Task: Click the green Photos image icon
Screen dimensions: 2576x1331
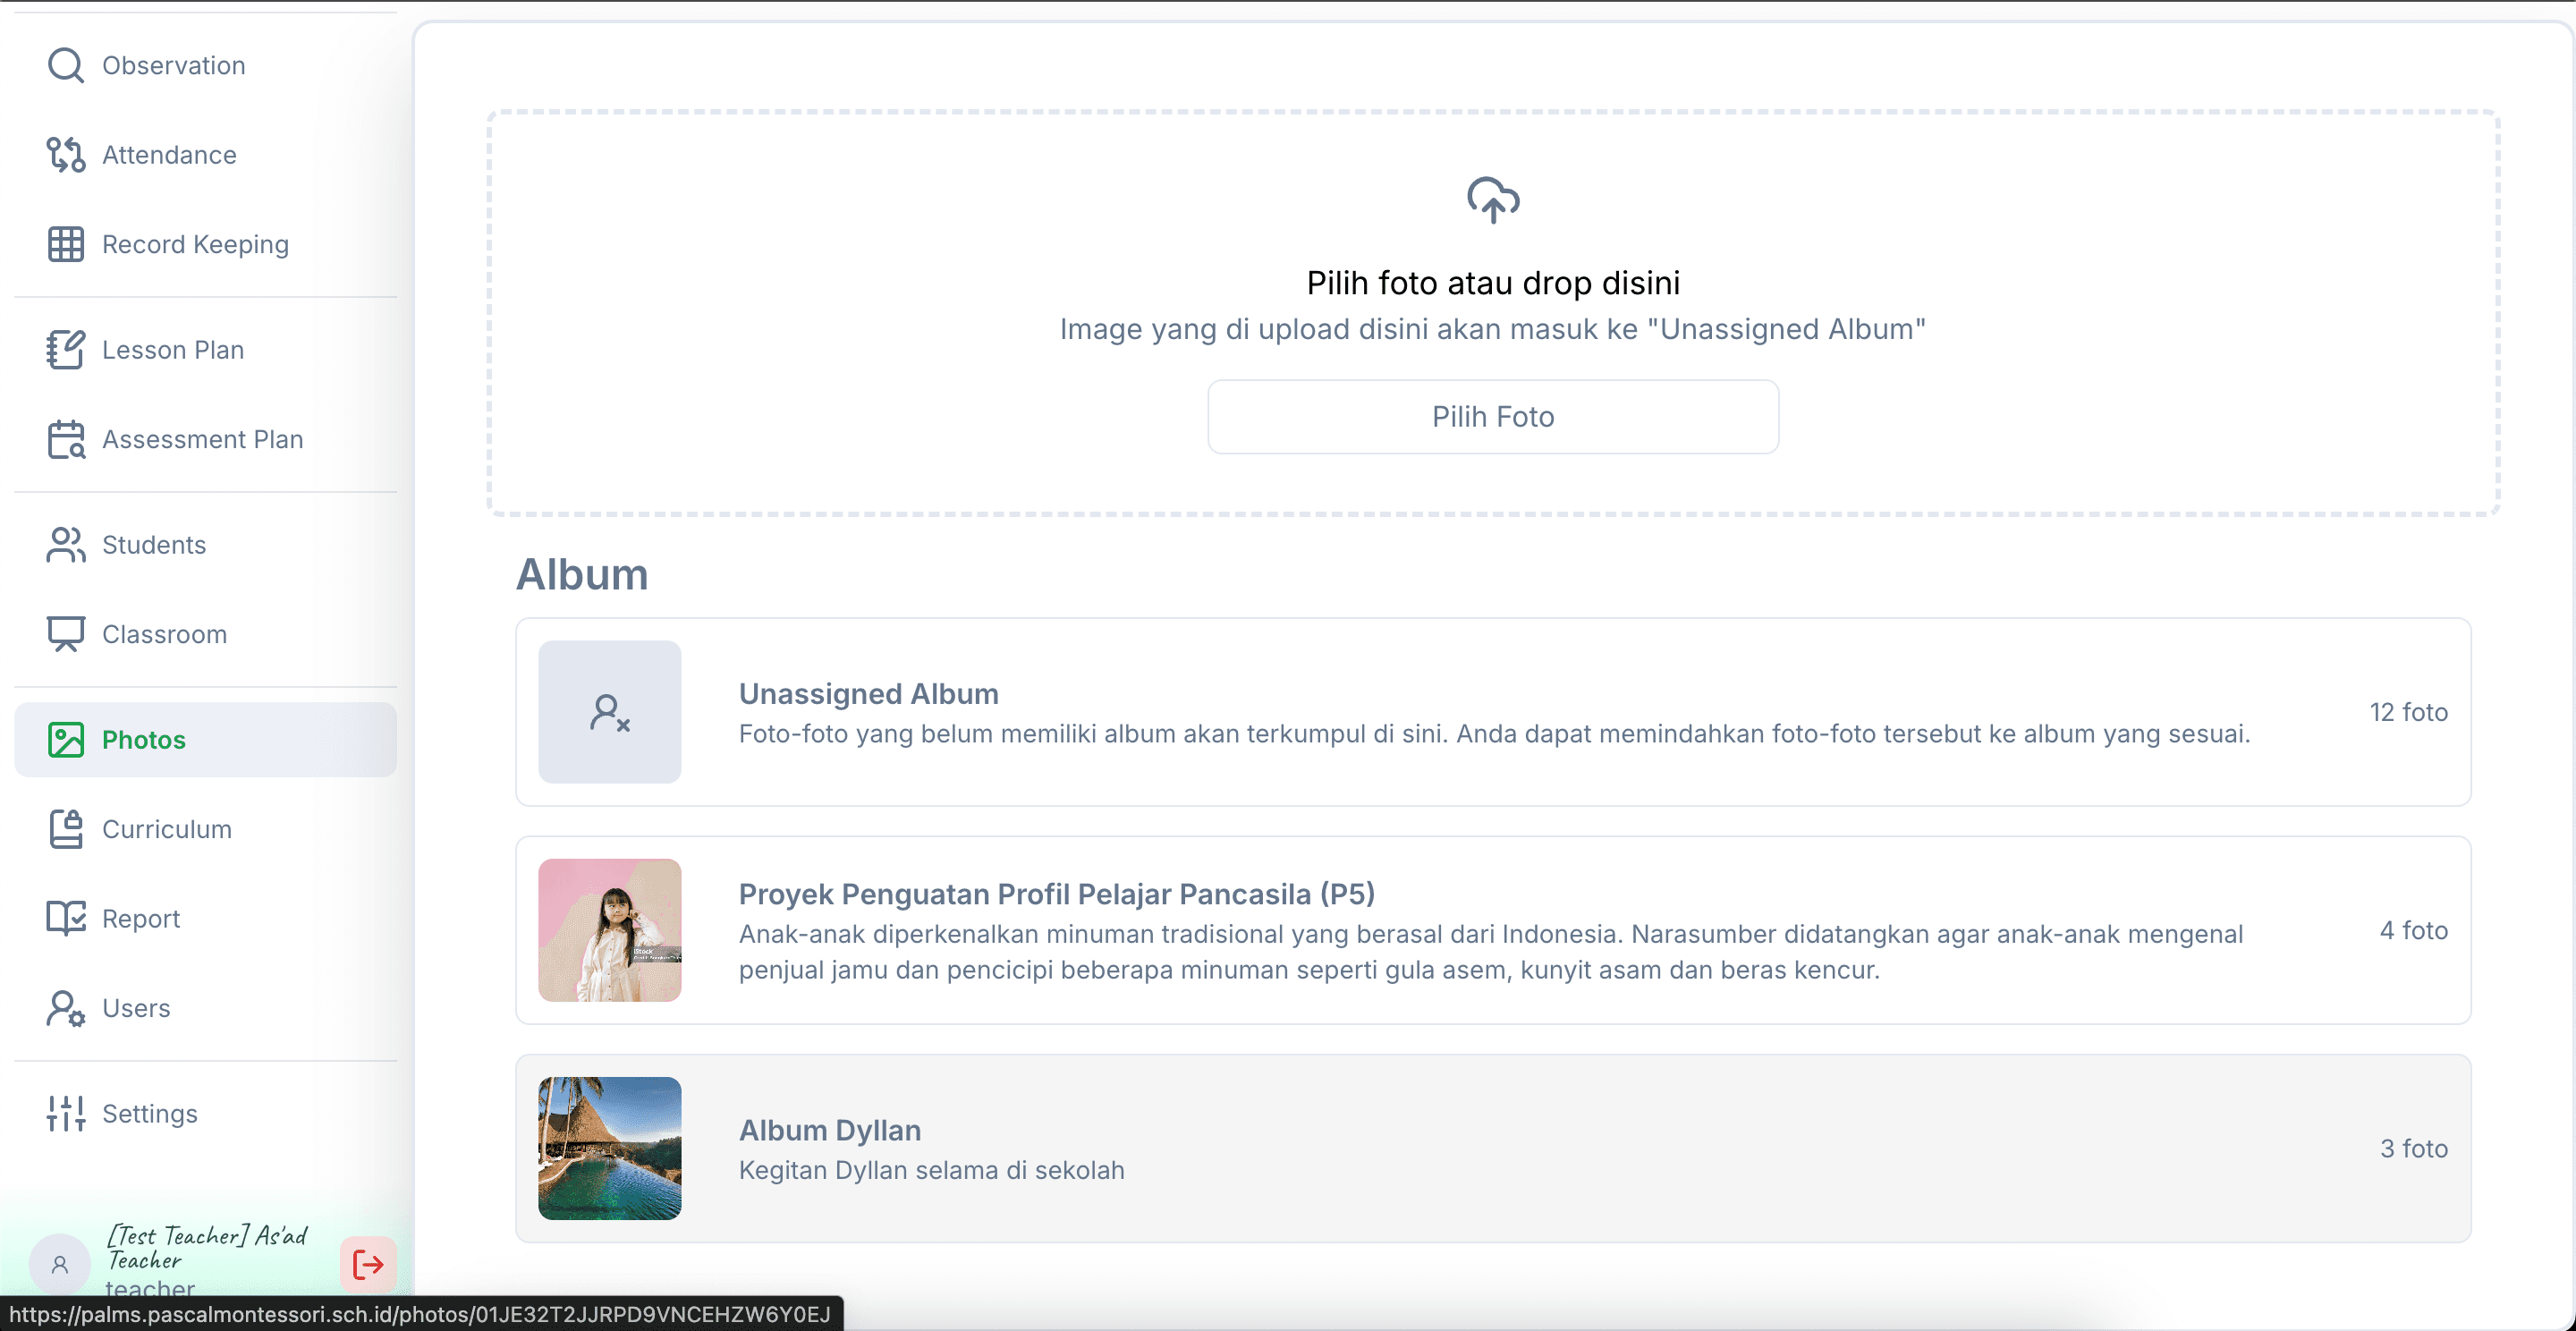Action: click(x=66, y=740)
